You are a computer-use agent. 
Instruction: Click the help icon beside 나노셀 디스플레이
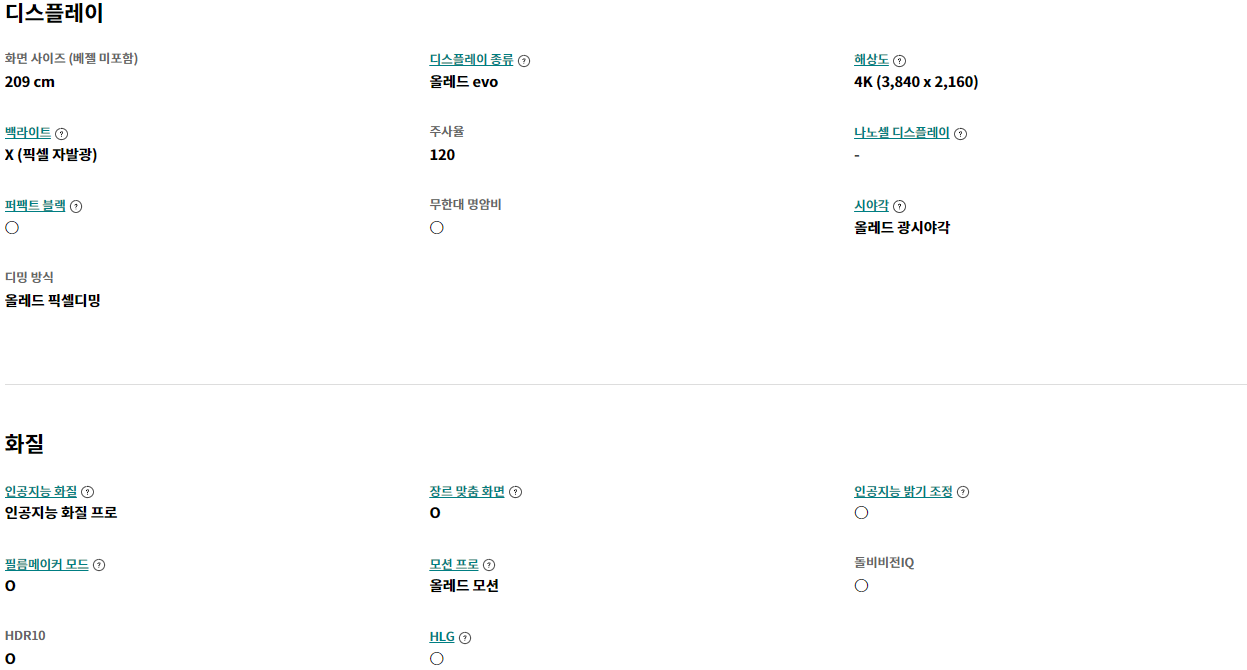(960, 134)
